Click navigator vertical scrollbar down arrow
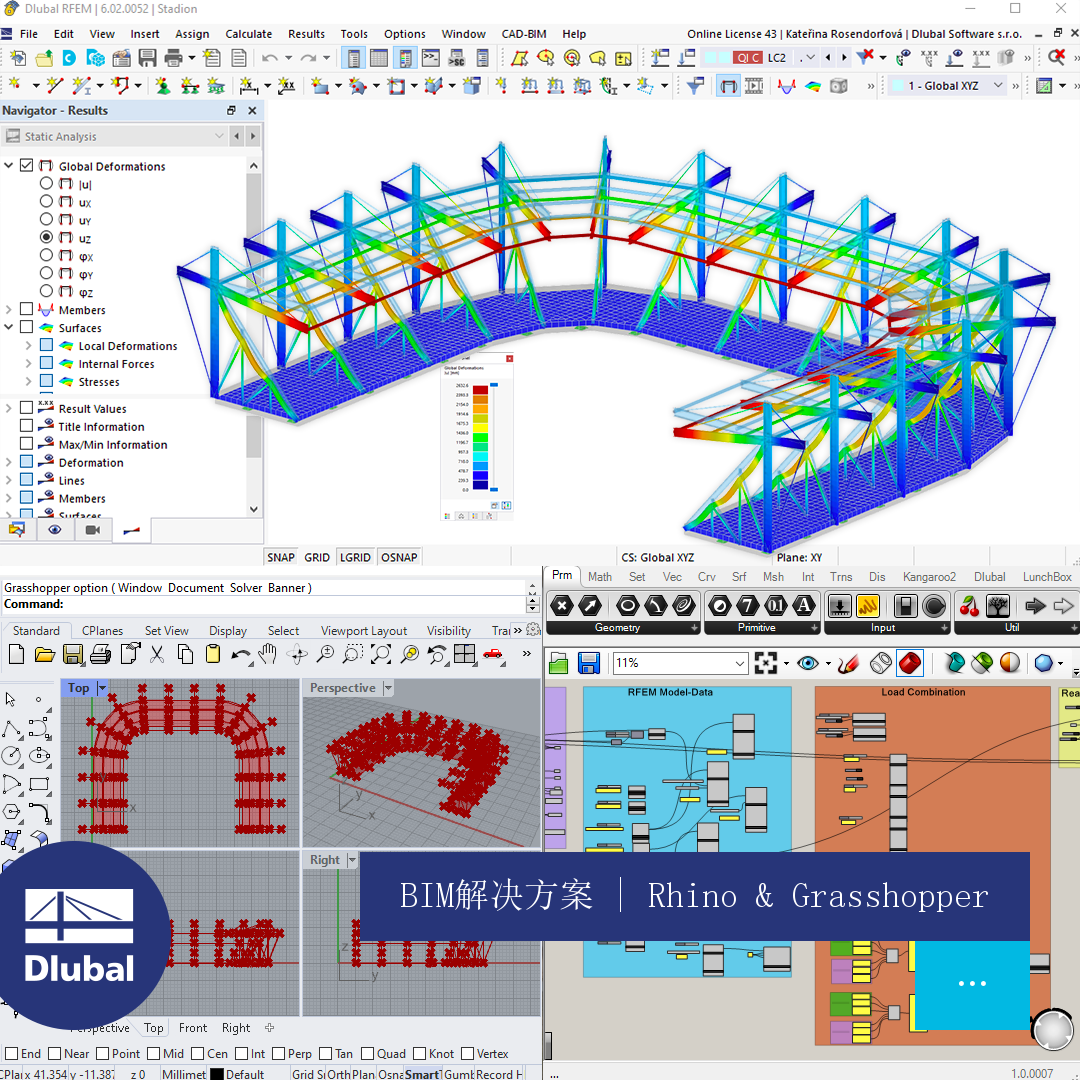Screen dimensions: 1080x1080 point(253,509)
